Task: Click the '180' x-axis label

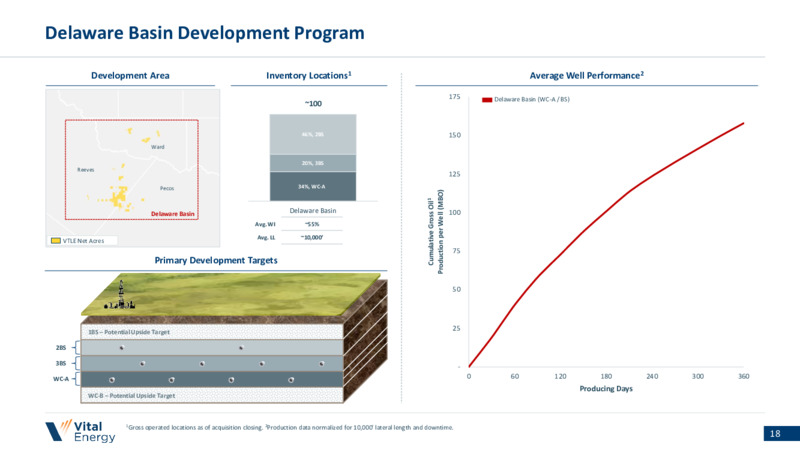Action: [606, 377]
